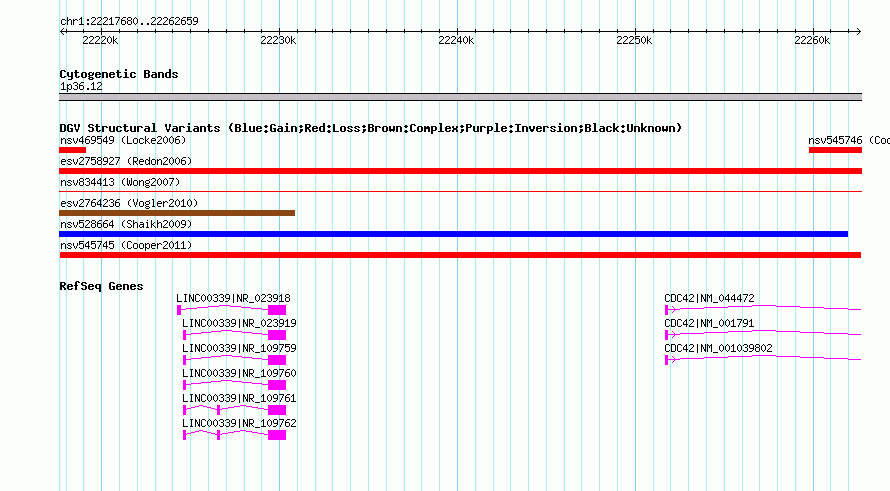Viewport: 890px width, 491px height.
Task: Click the nsv528664 (Shaikh2009) label
Action: pos(126,224)
